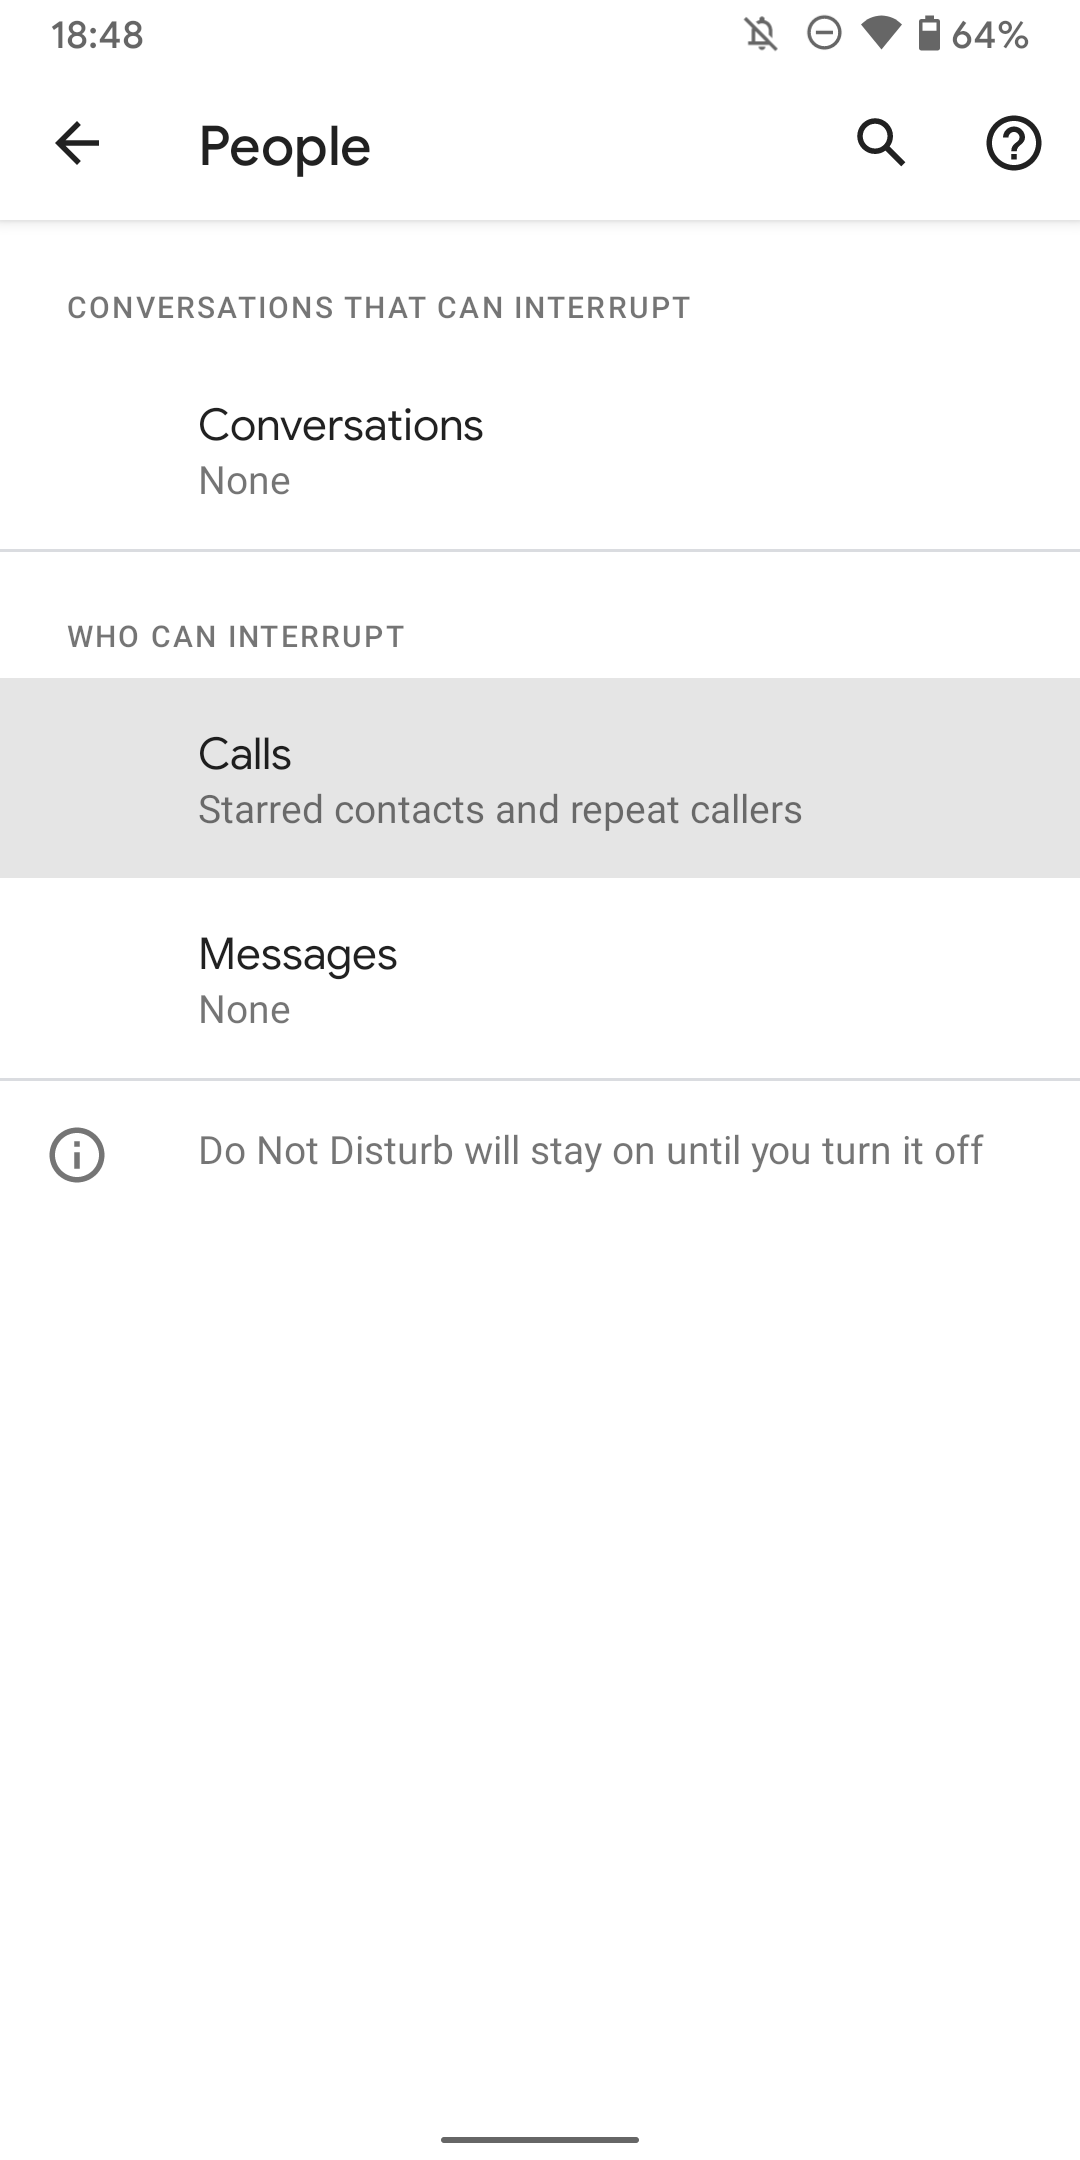Tap the Do Not Disturb status bar icon
The width and height of the screenshot is (1080, 2160).
click(x=822, y=35)
